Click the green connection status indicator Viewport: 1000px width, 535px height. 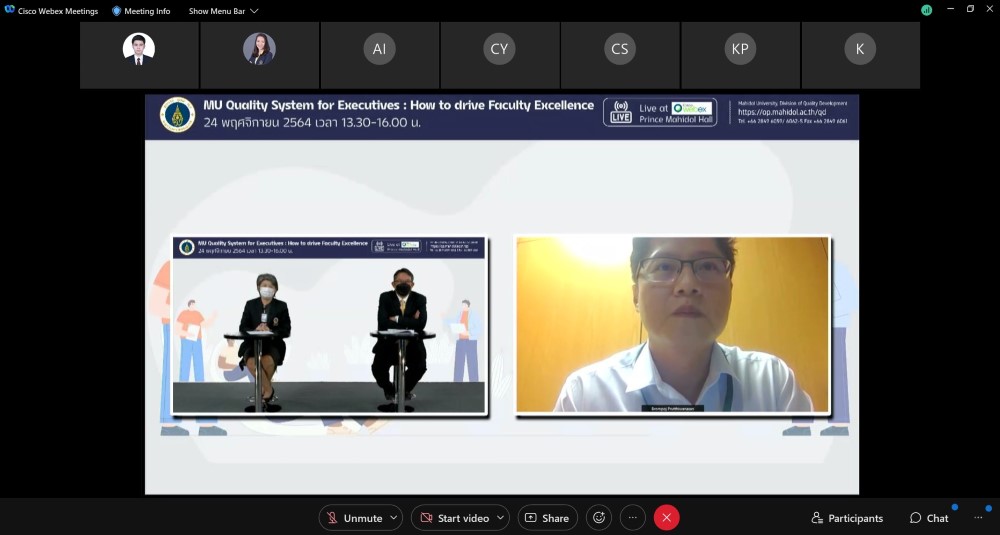[x=927, y=10]
